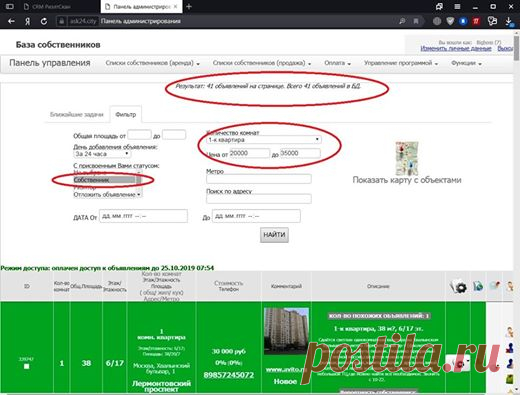Expand the 'Функции' menu
The height and width of the screenshot is (395, 520).
(466, 63)
